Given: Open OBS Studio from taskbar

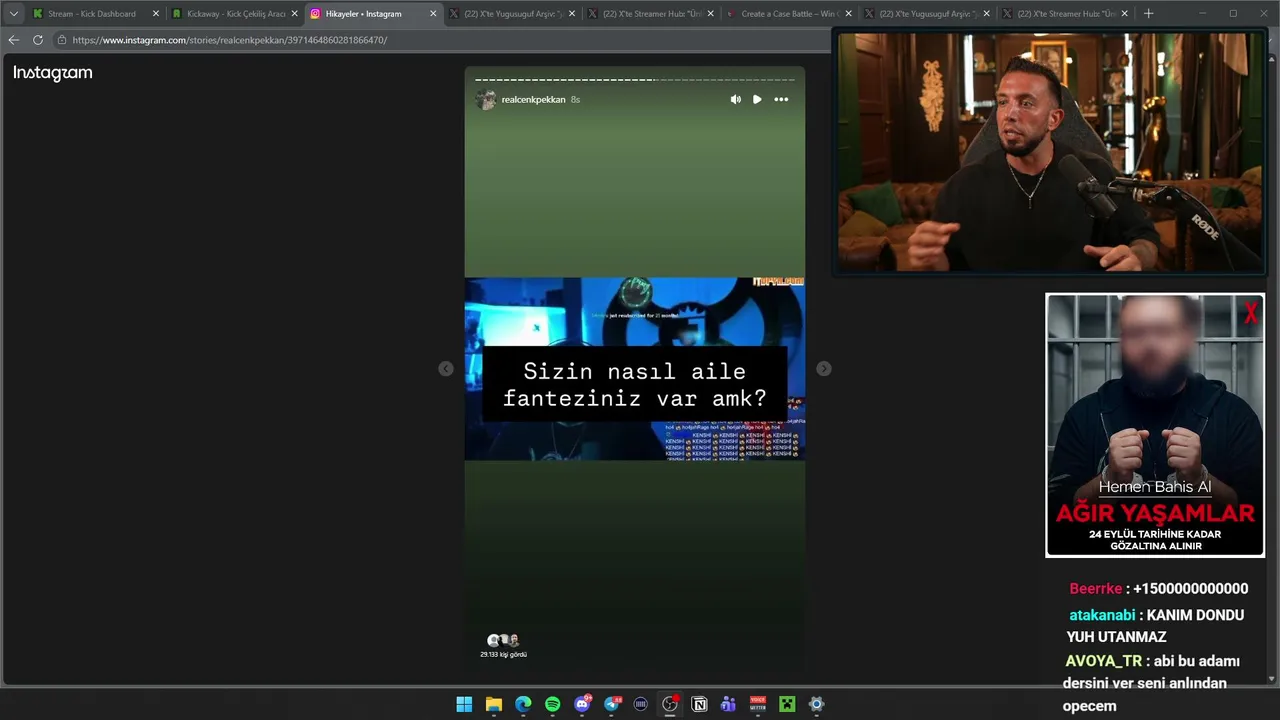Looking at the screenshot, I should pyautogui.click(x=670, y=704).
